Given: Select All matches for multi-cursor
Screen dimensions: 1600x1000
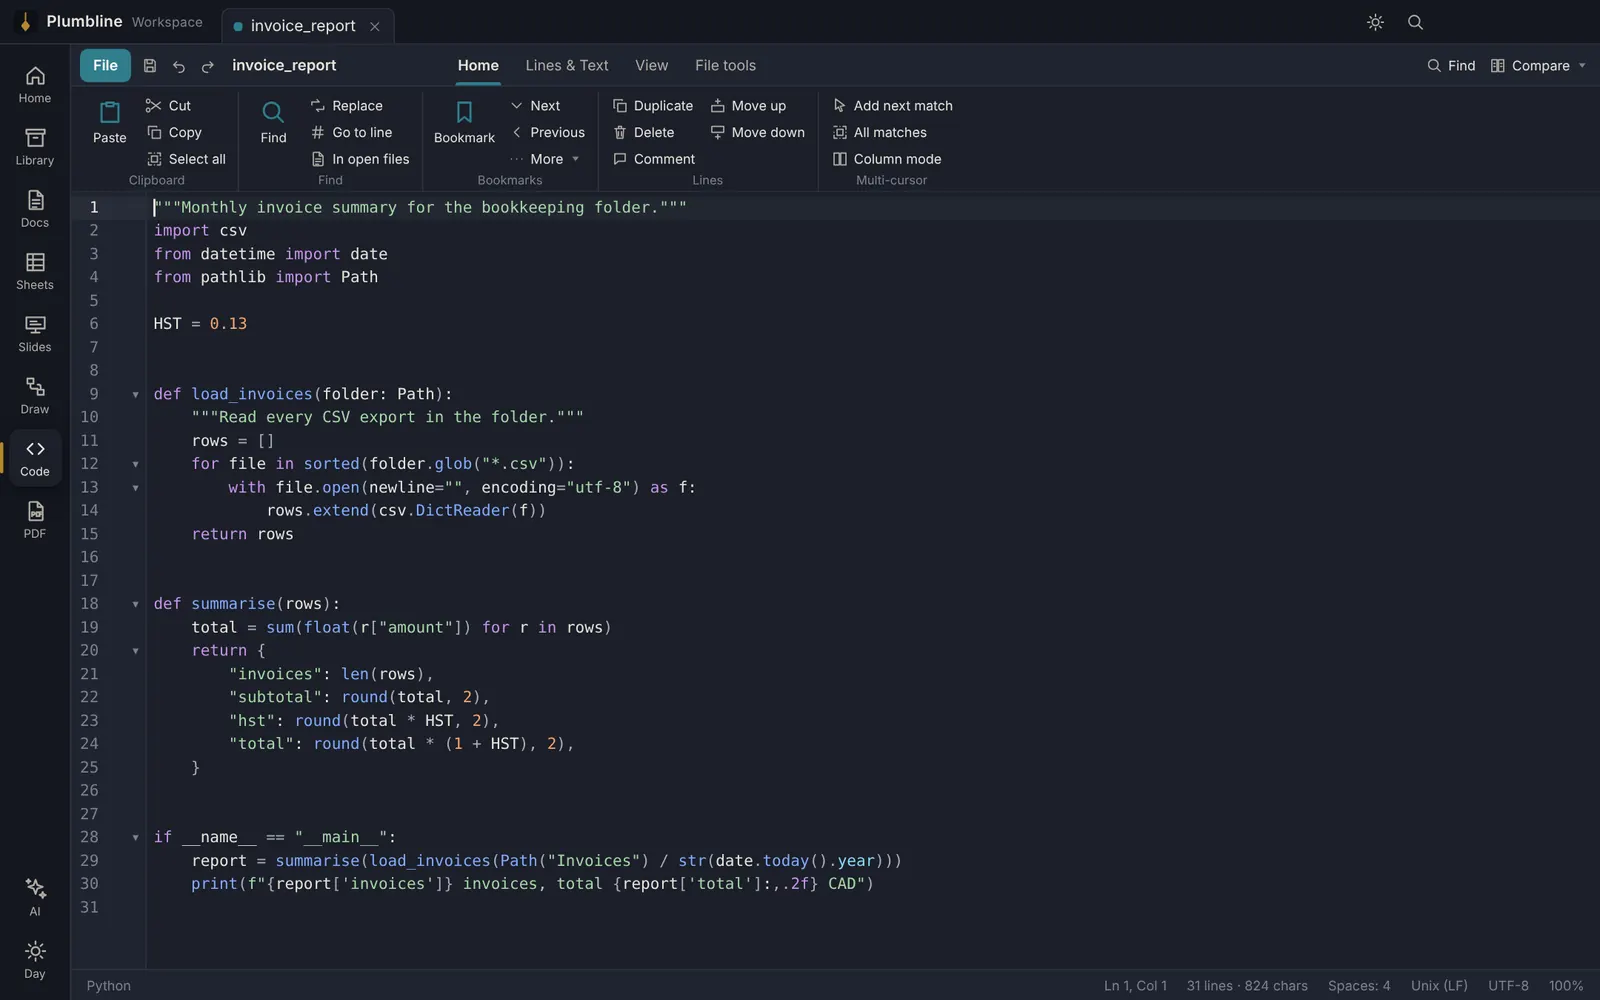Looking at the screenshot, I should tap(879, 132).
